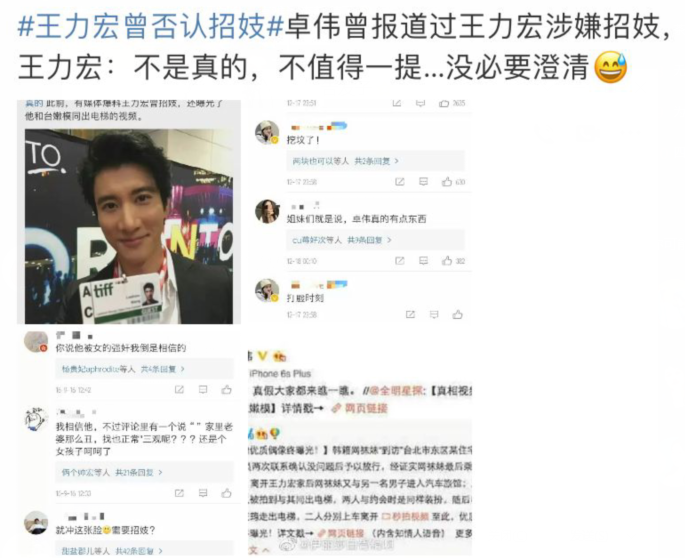The width and height of the screenshot is (685, 558).
Task: Click repost icon under the 挖坟了 comment
Action: click(400, 181)
